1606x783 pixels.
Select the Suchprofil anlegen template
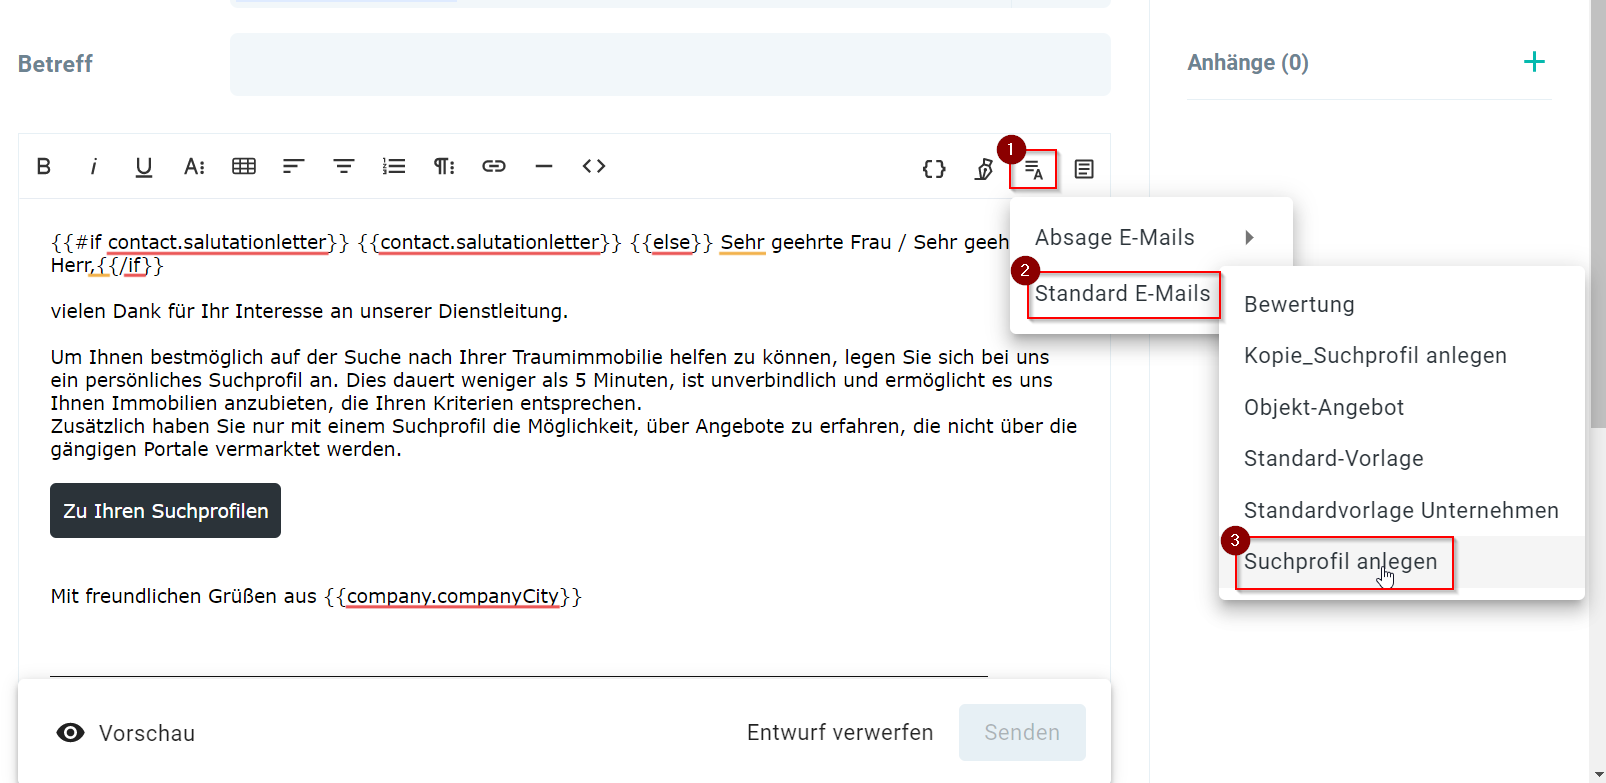pyautogui.click(x=1340, y=562)
